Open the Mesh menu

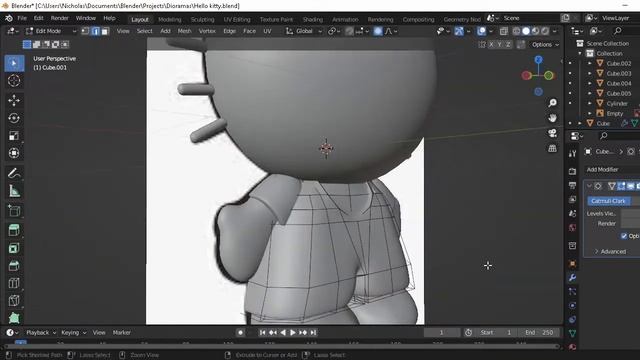point(184,31)
